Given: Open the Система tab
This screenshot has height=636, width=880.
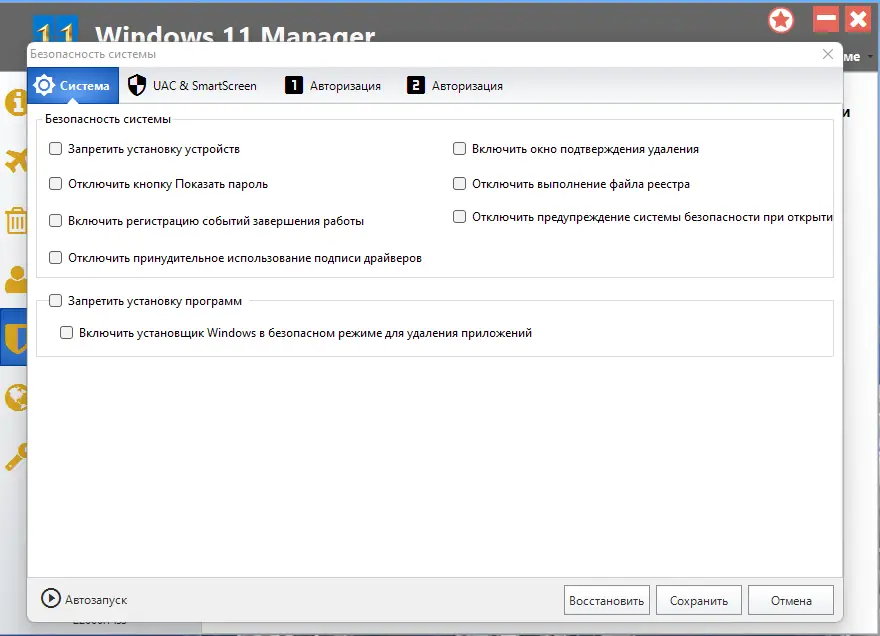Looking at the screenshot, I should [73, 85].
